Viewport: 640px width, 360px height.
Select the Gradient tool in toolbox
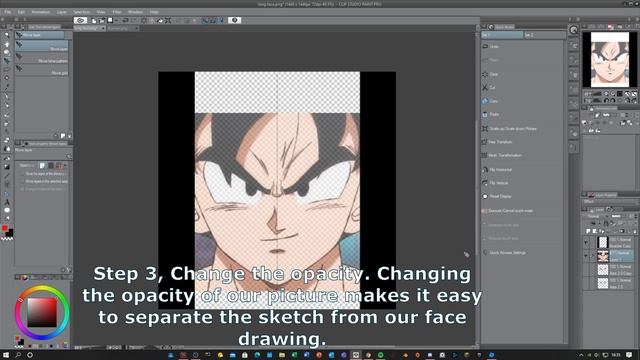tap(7, 167)
